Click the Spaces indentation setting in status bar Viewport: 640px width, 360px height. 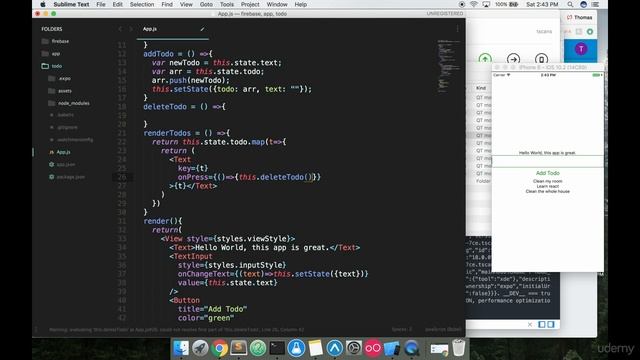(x=402, y=329)
